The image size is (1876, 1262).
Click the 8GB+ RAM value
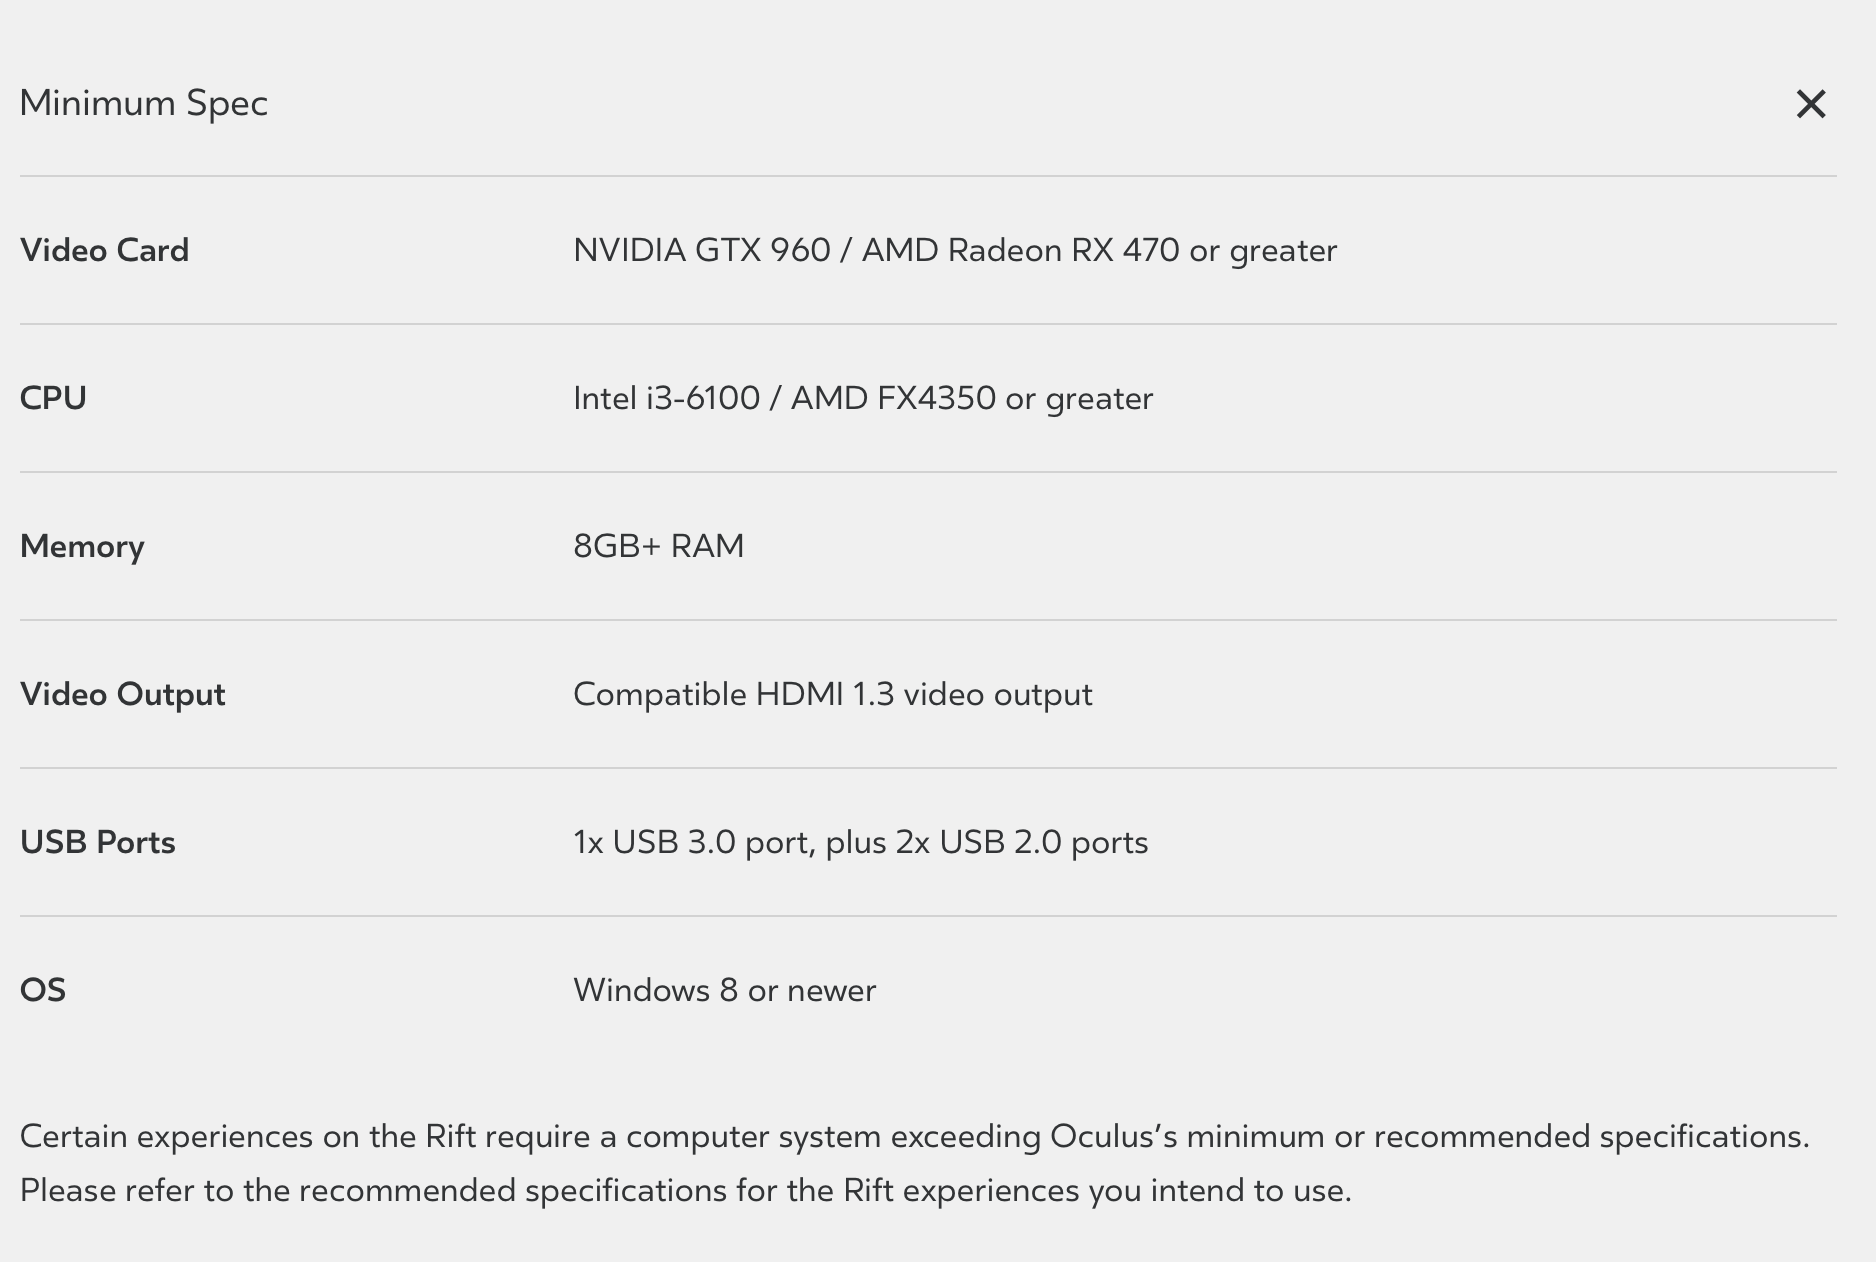point(659,546)
